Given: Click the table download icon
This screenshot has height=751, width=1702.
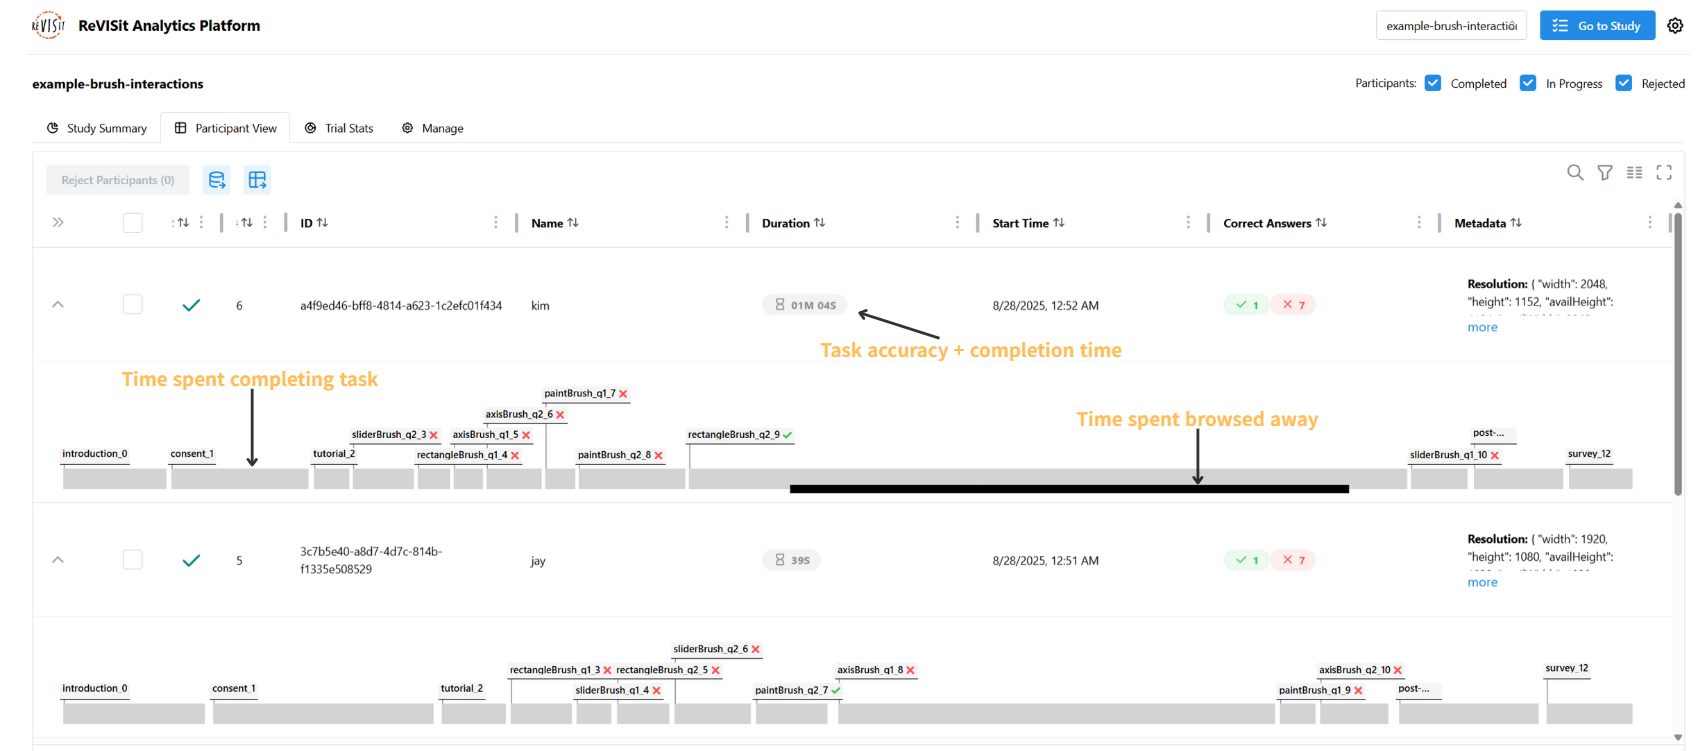Looking at the screenshot, I should 257,180.
